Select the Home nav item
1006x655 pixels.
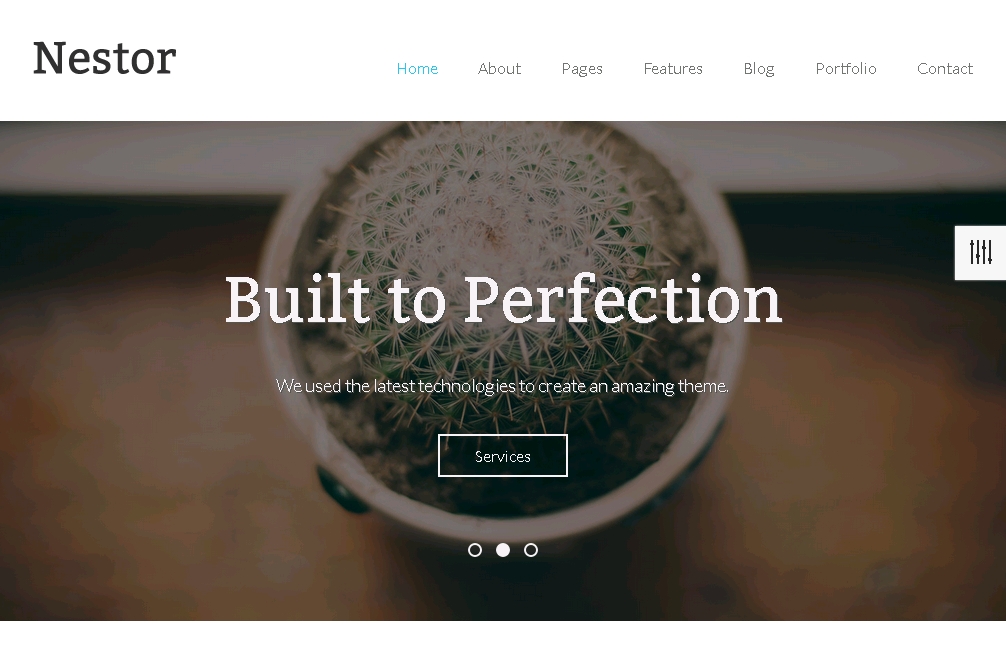tap(417, 69)
